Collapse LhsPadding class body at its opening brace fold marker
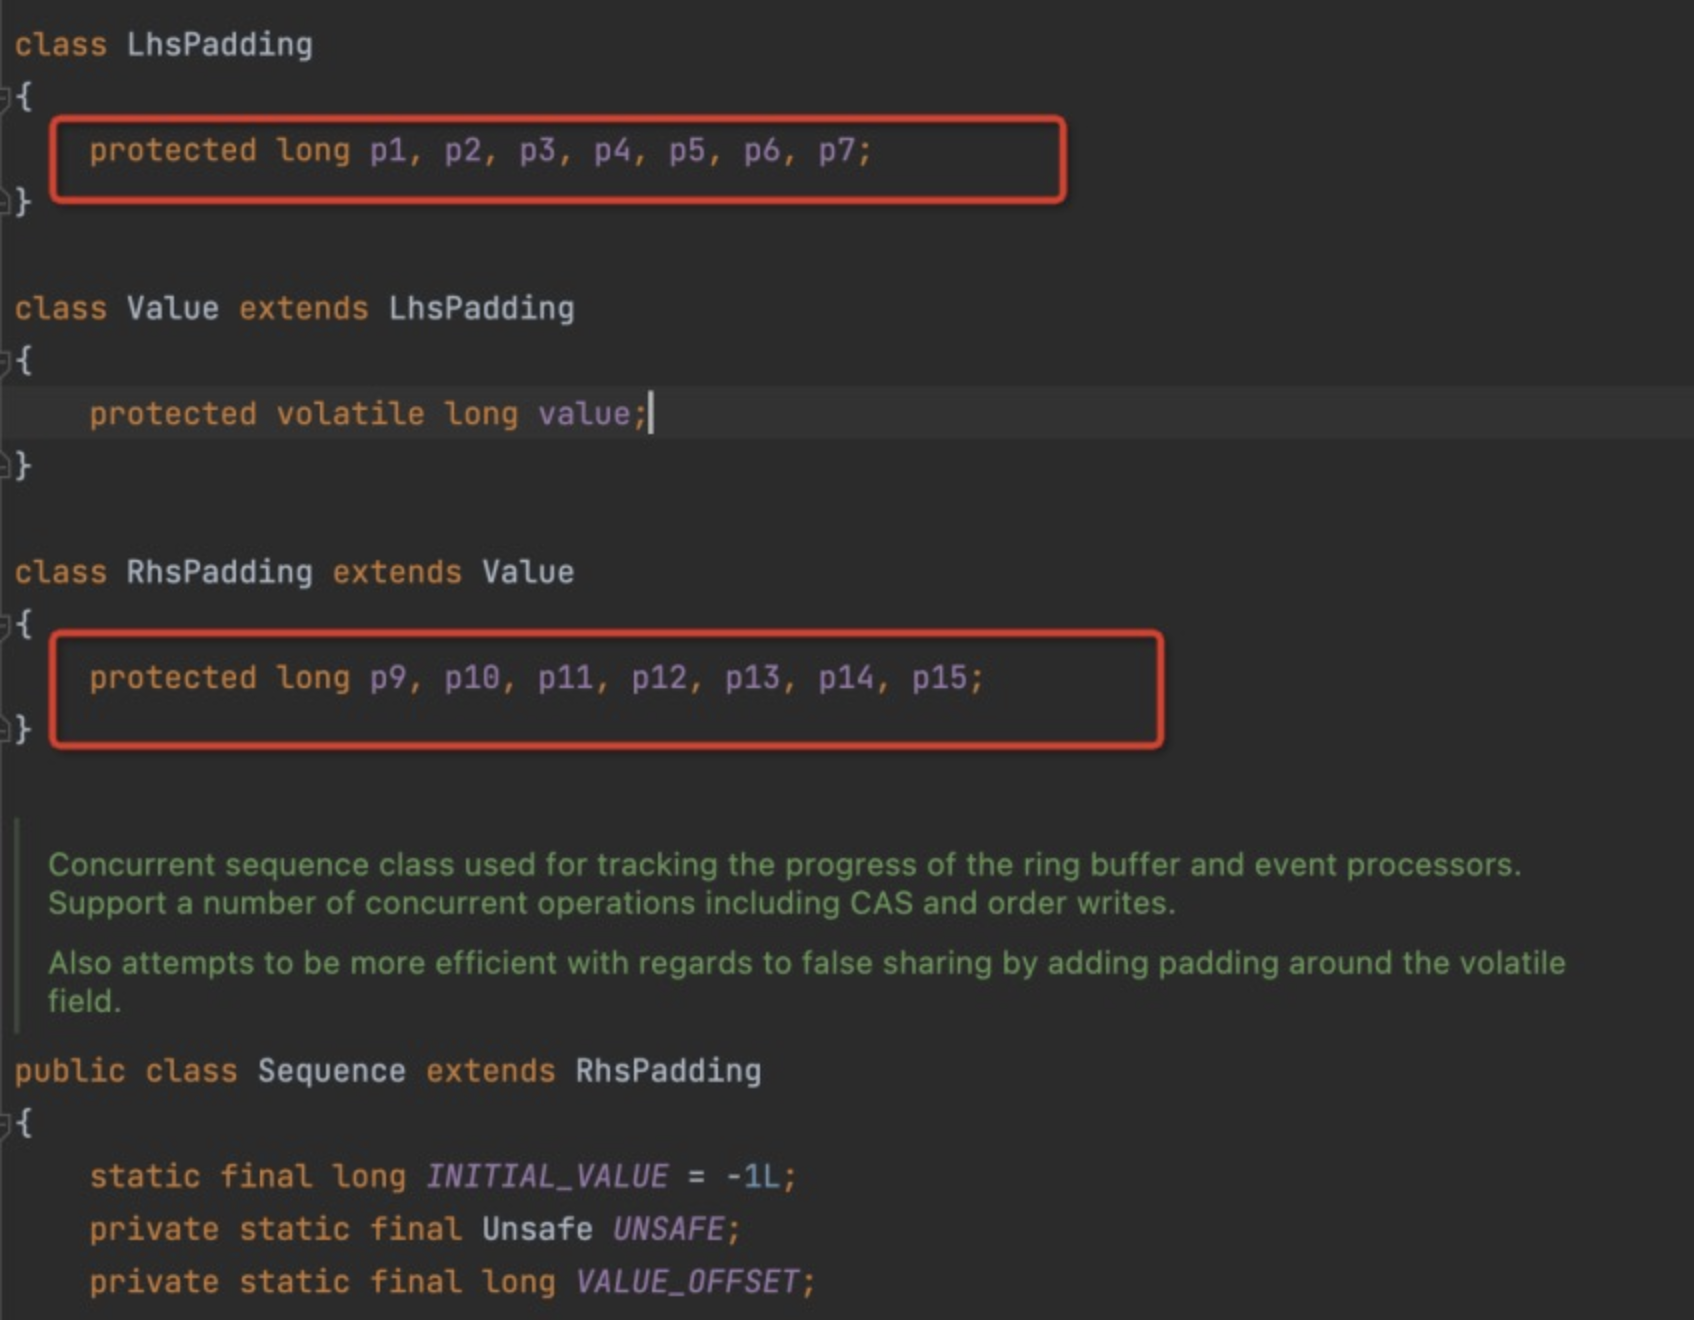 click(x=4, y=97)
